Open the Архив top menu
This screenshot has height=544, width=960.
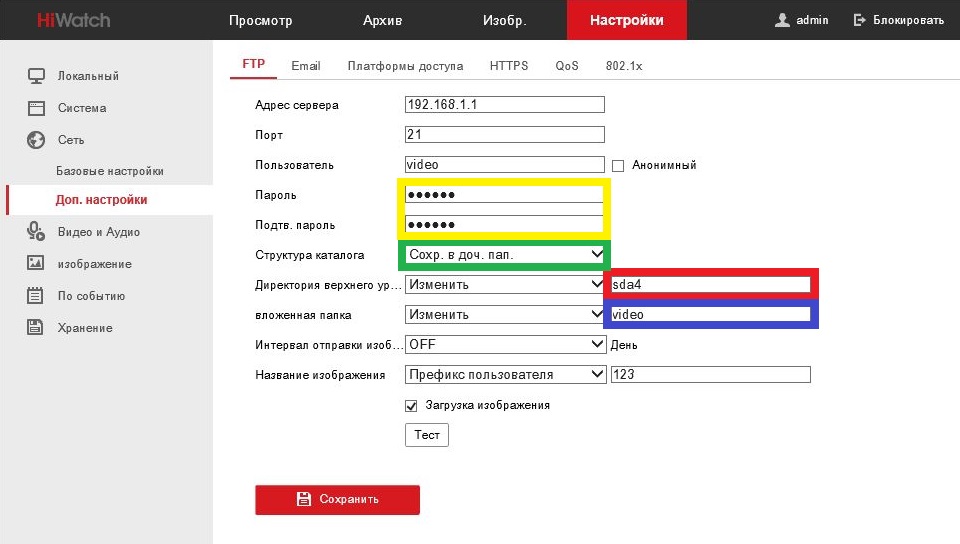tap(382, 20)
